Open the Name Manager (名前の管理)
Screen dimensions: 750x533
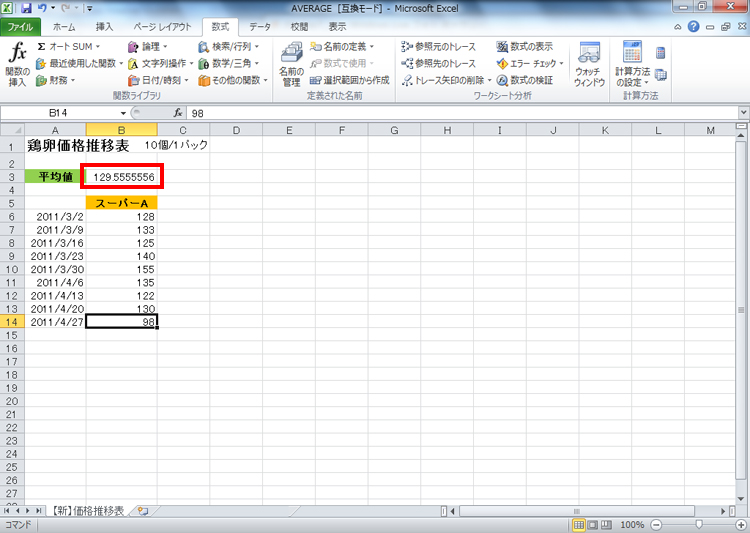[x=291, y=65]
